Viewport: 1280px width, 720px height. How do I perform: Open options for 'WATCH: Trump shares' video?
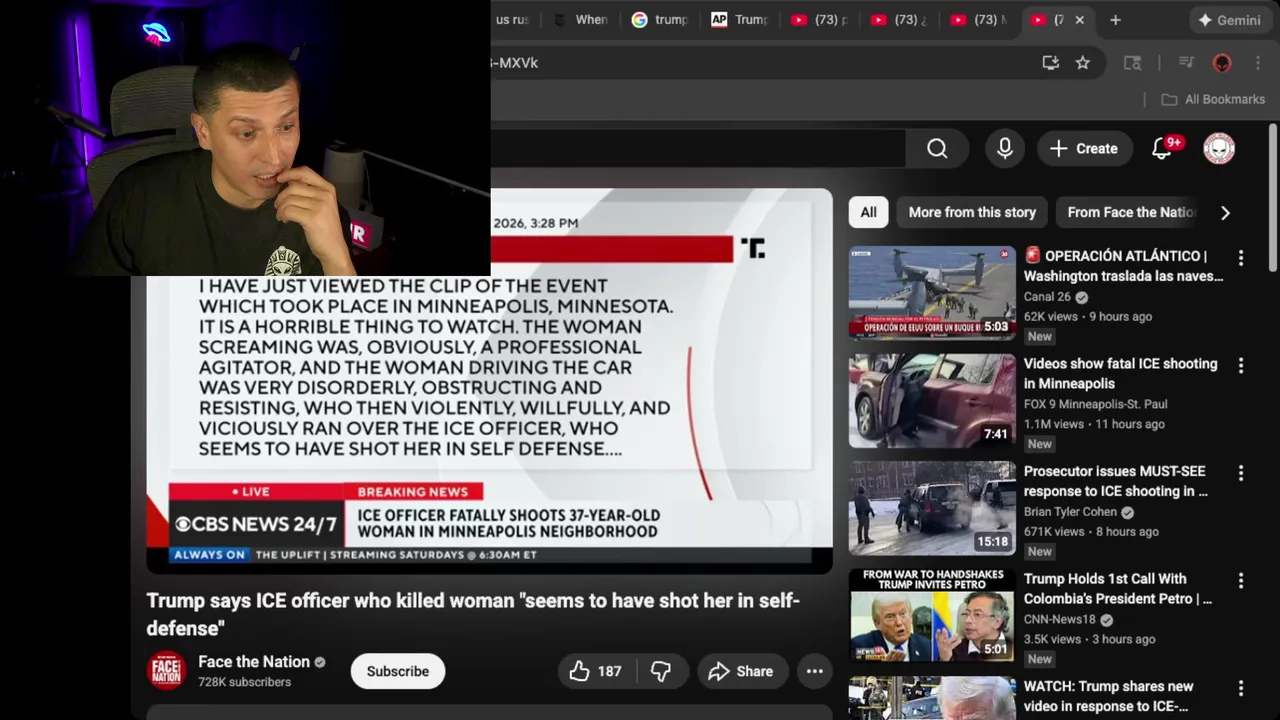[x=1241, y=688]
